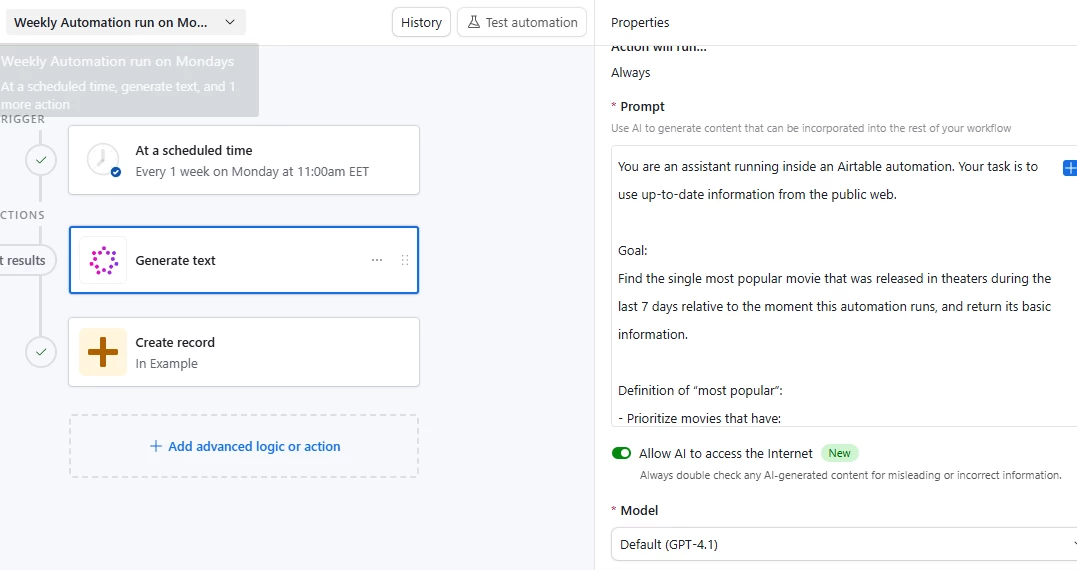The image size is (1077, 570).
Task: Click the blue plus insert-token button in prompt
Action: [x=1069, y=168]
